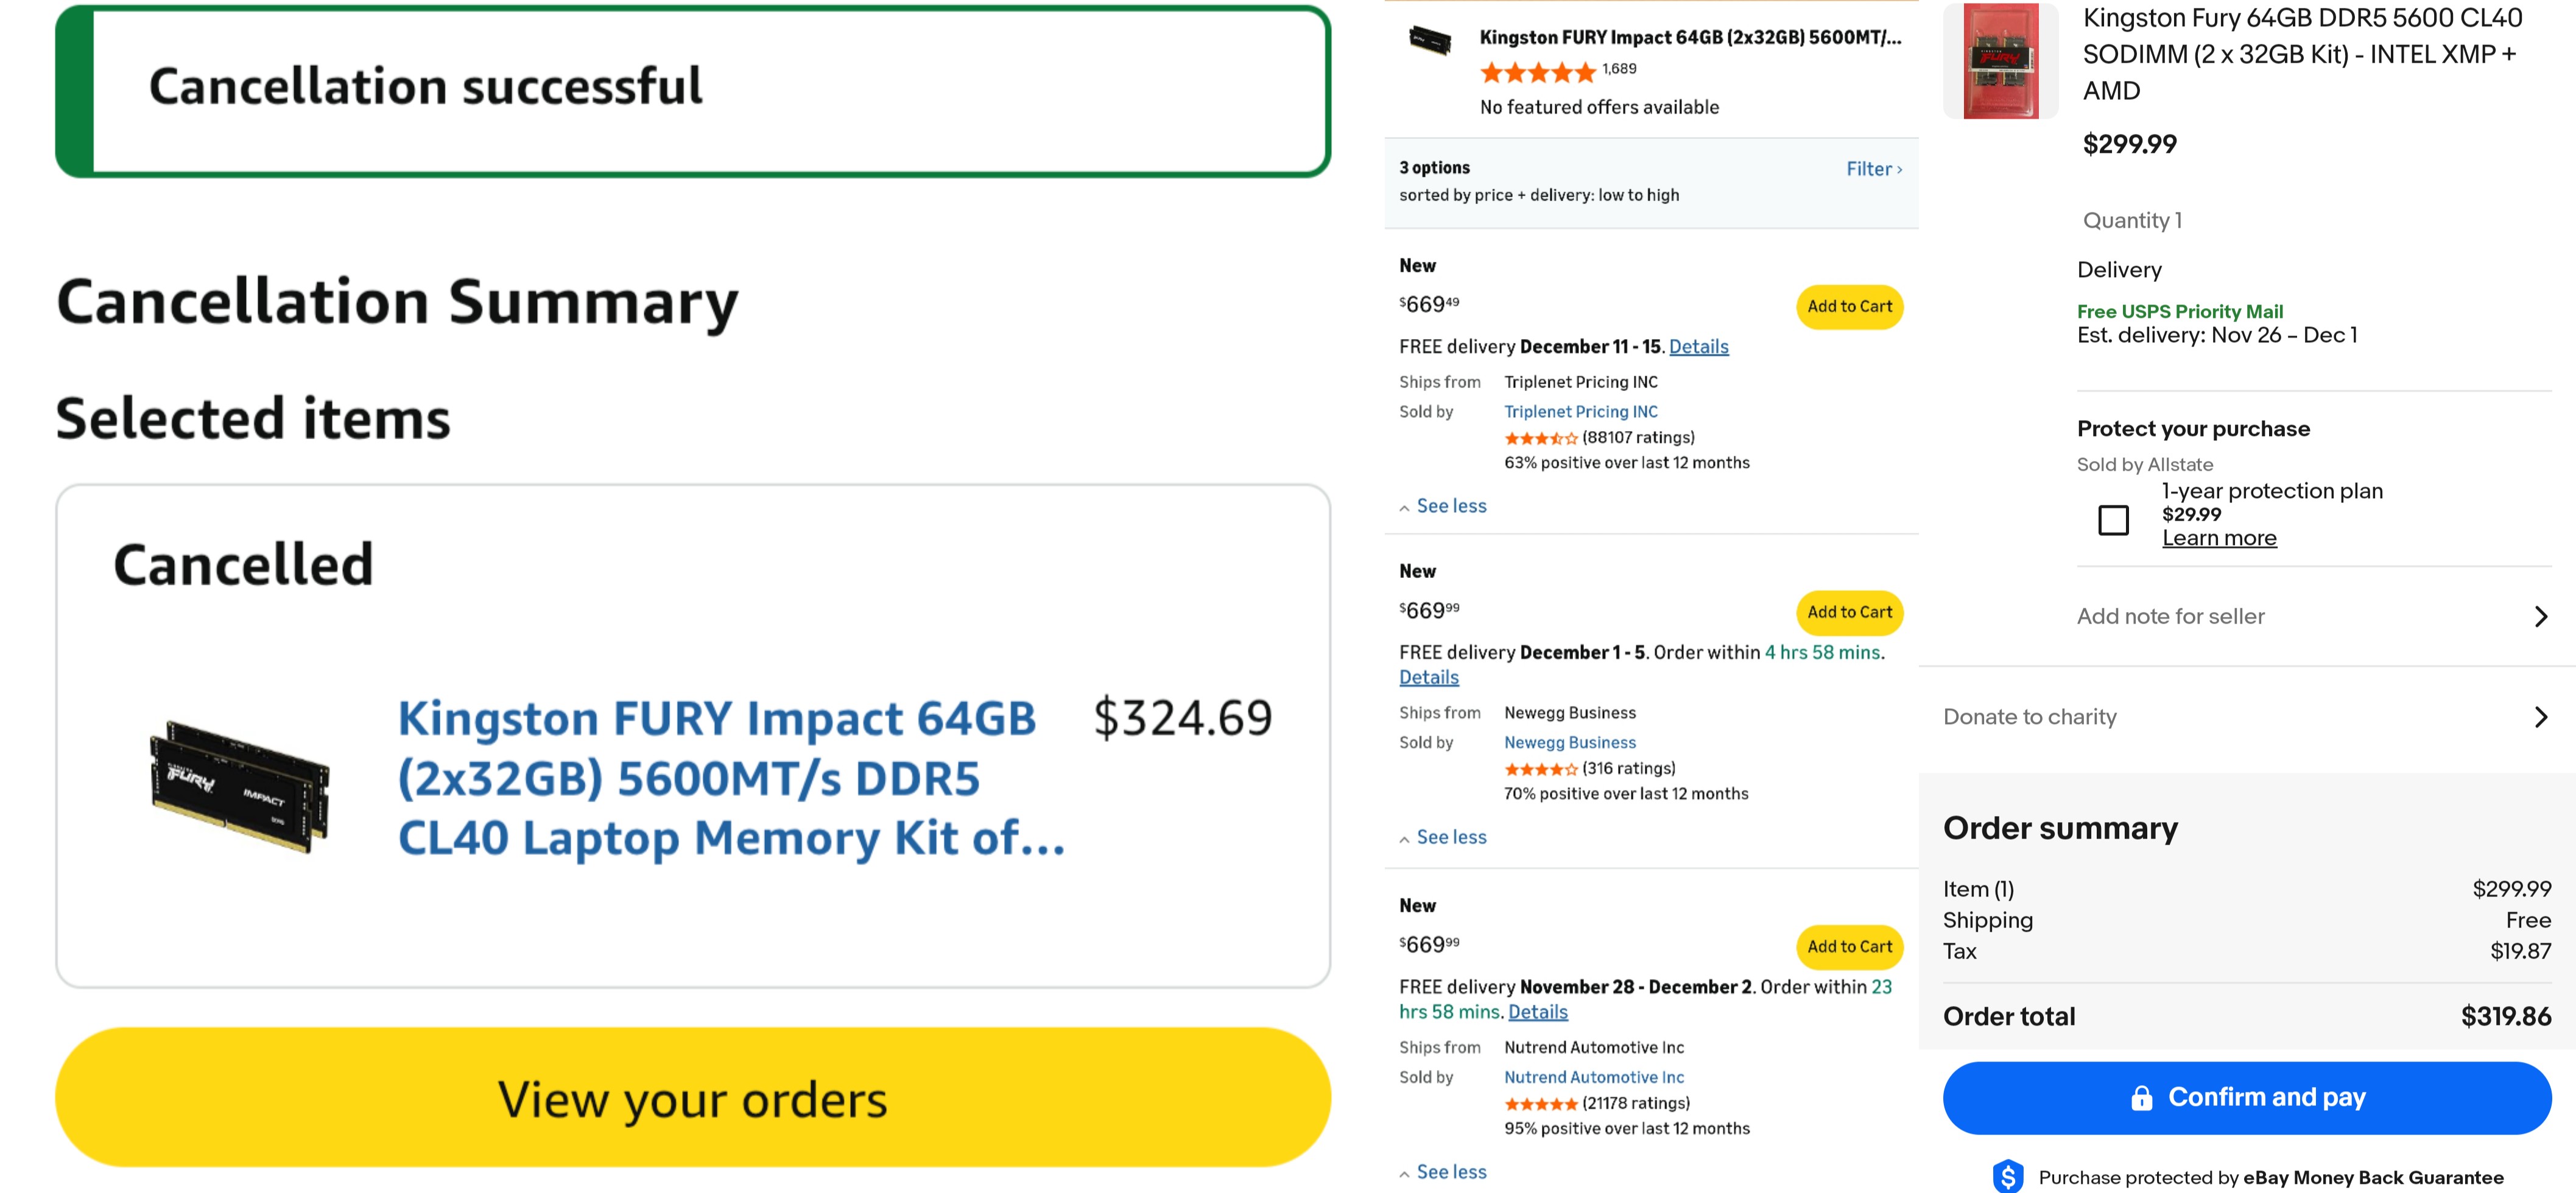Check the 1-year protection plan checkbox
This screenshot has height=1193, width=2576.
(2112, 520)
